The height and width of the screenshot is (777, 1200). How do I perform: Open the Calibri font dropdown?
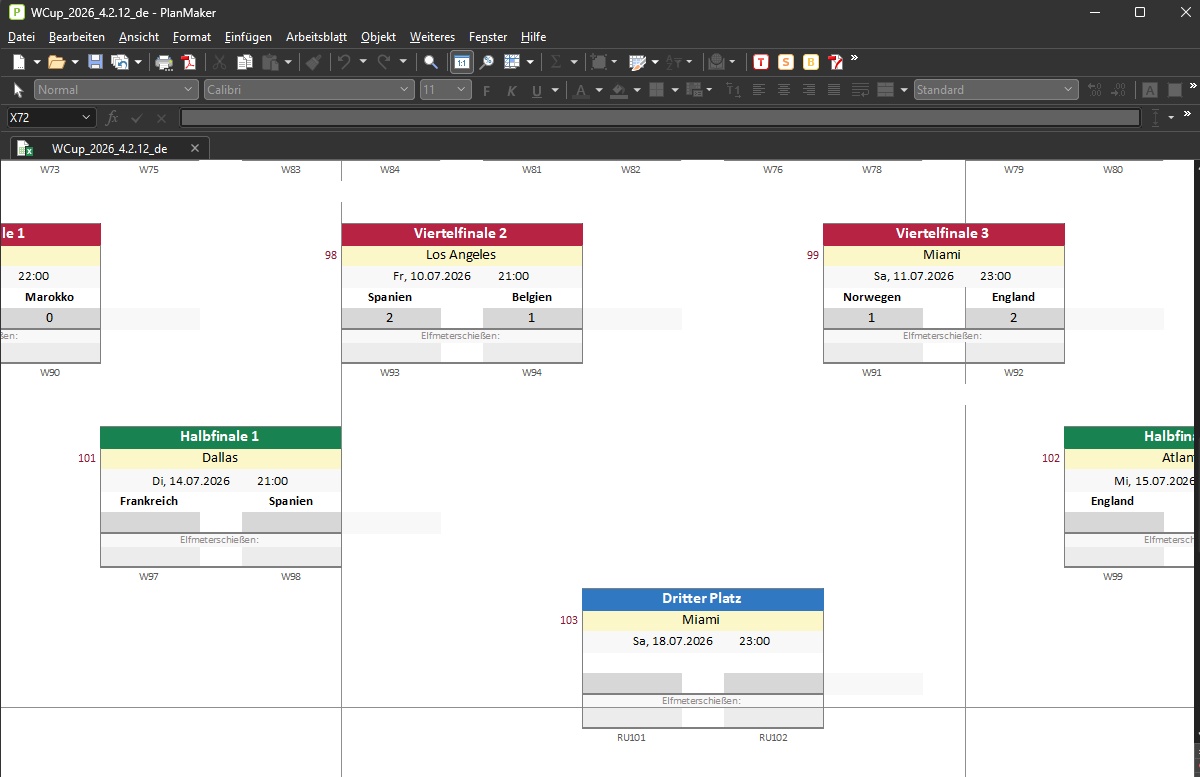[x=308, y=90]
